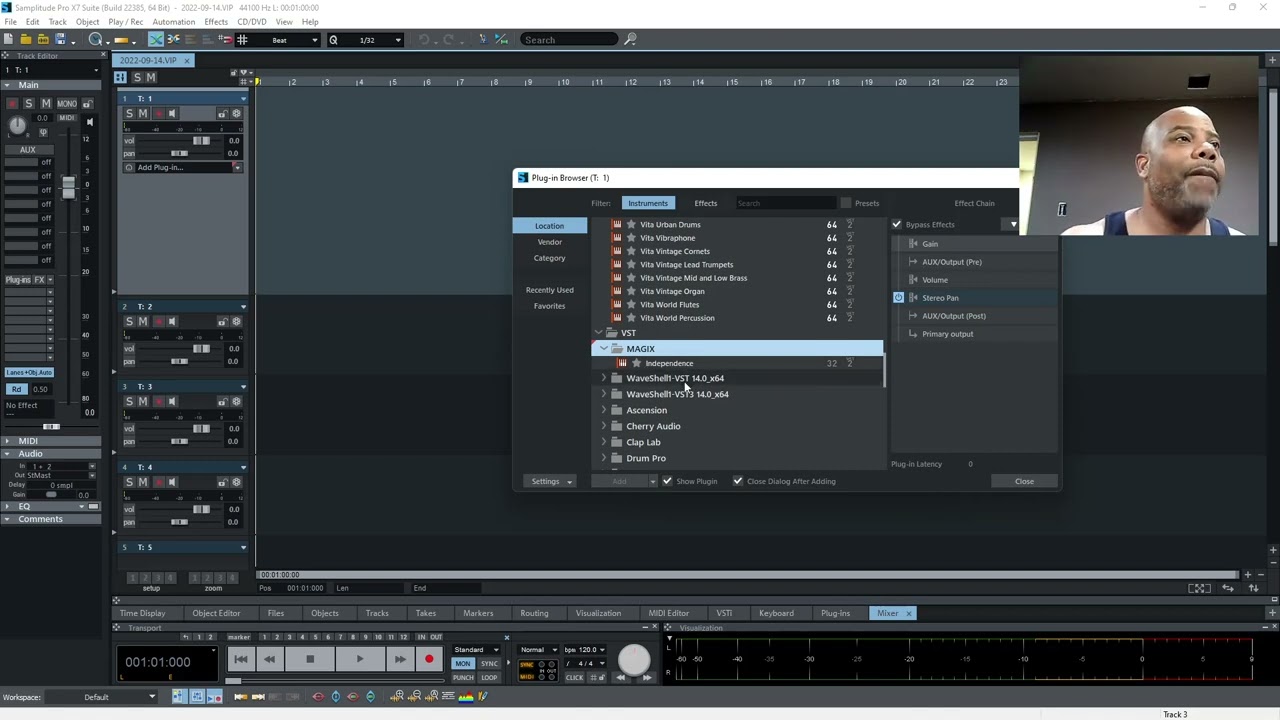Expand the Cherry Audio folder

(x=603, y=427)
